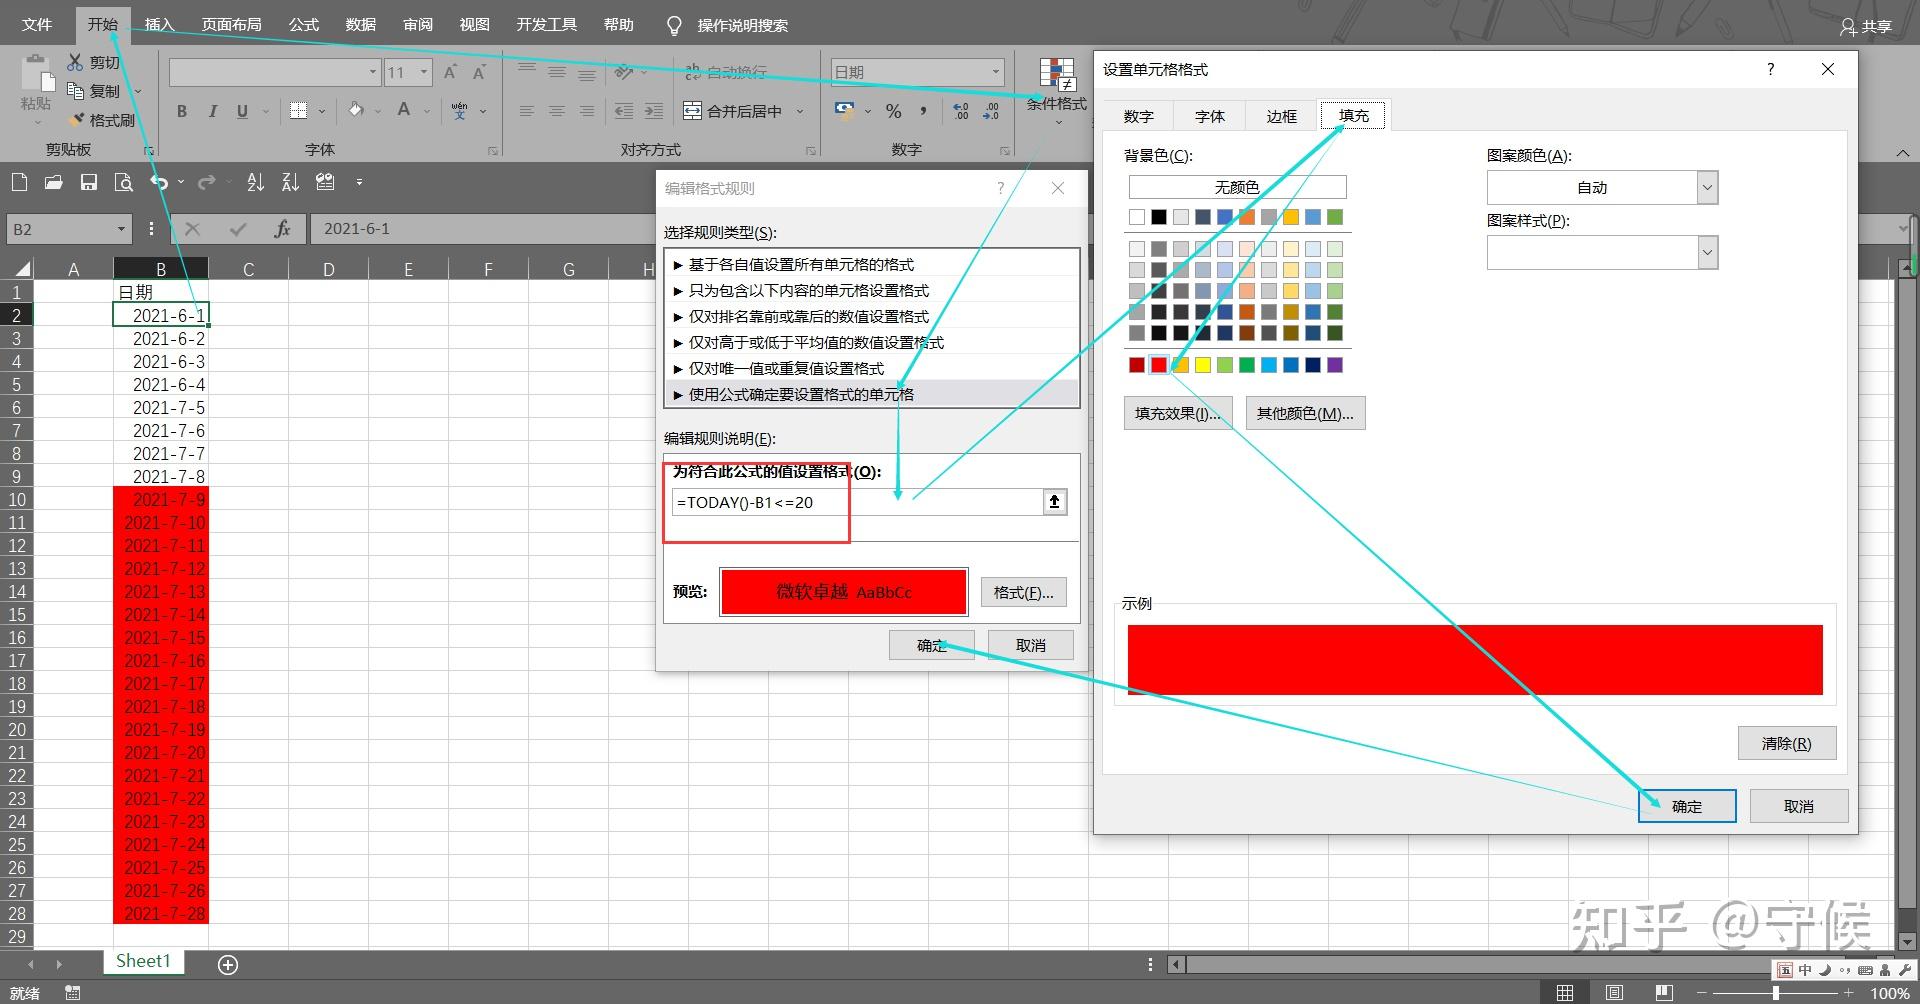Click the collapse range arrow beside formula box
Viewport: 1920px width, 1004px height.
tap(1054, 502)
